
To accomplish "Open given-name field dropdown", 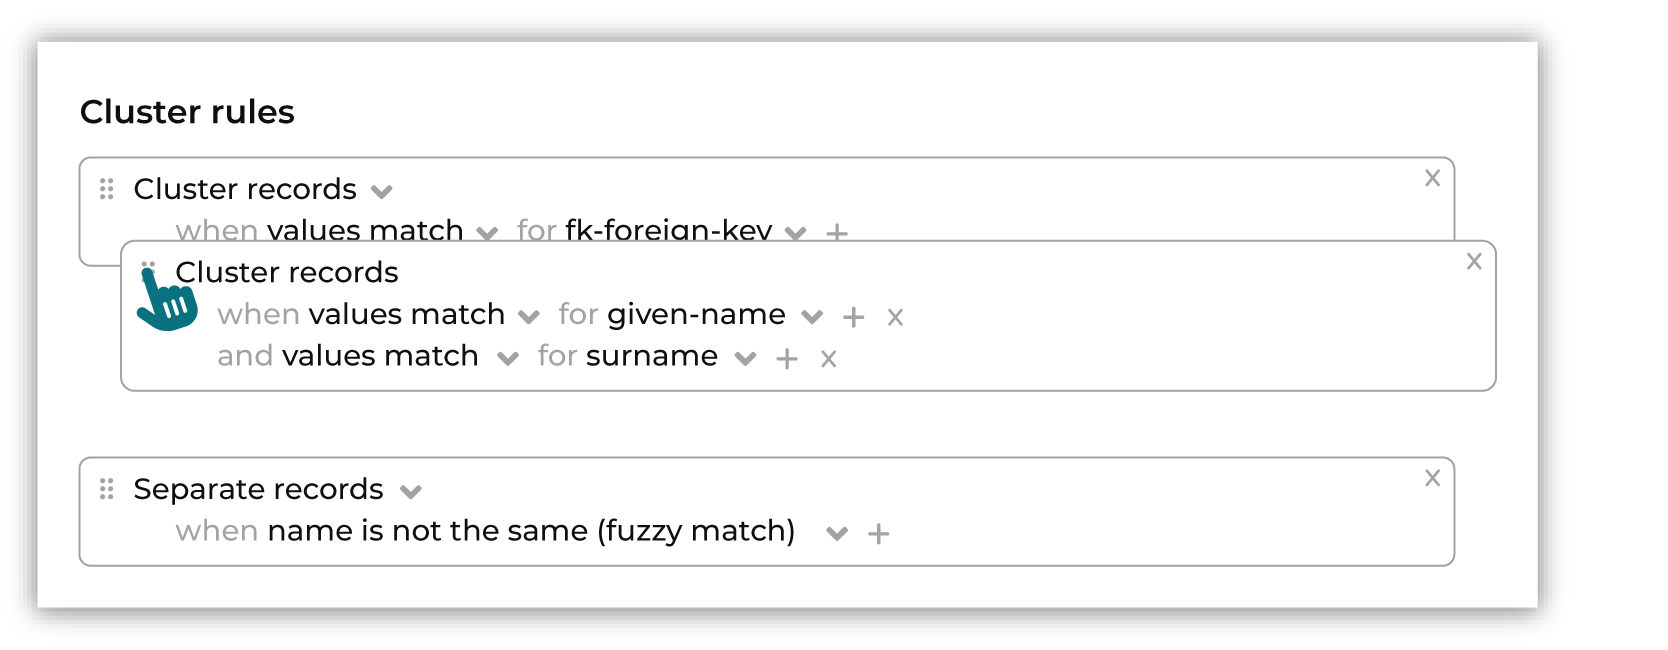I will tap(812, 317).
